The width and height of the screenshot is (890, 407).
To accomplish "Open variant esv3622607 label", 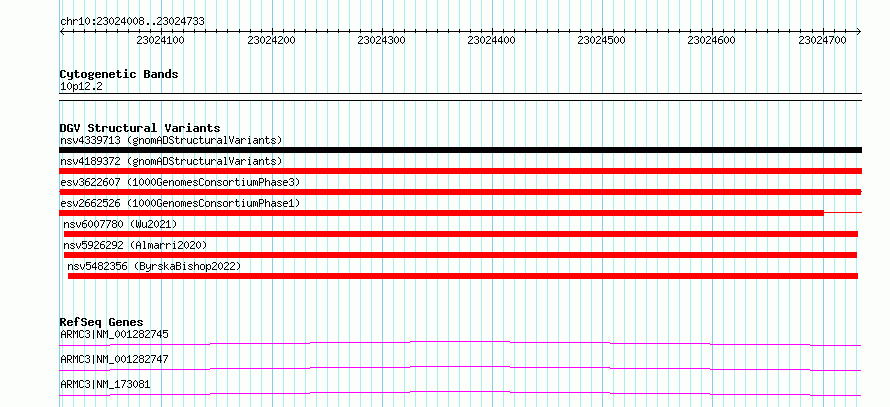I will click(180, 182).
